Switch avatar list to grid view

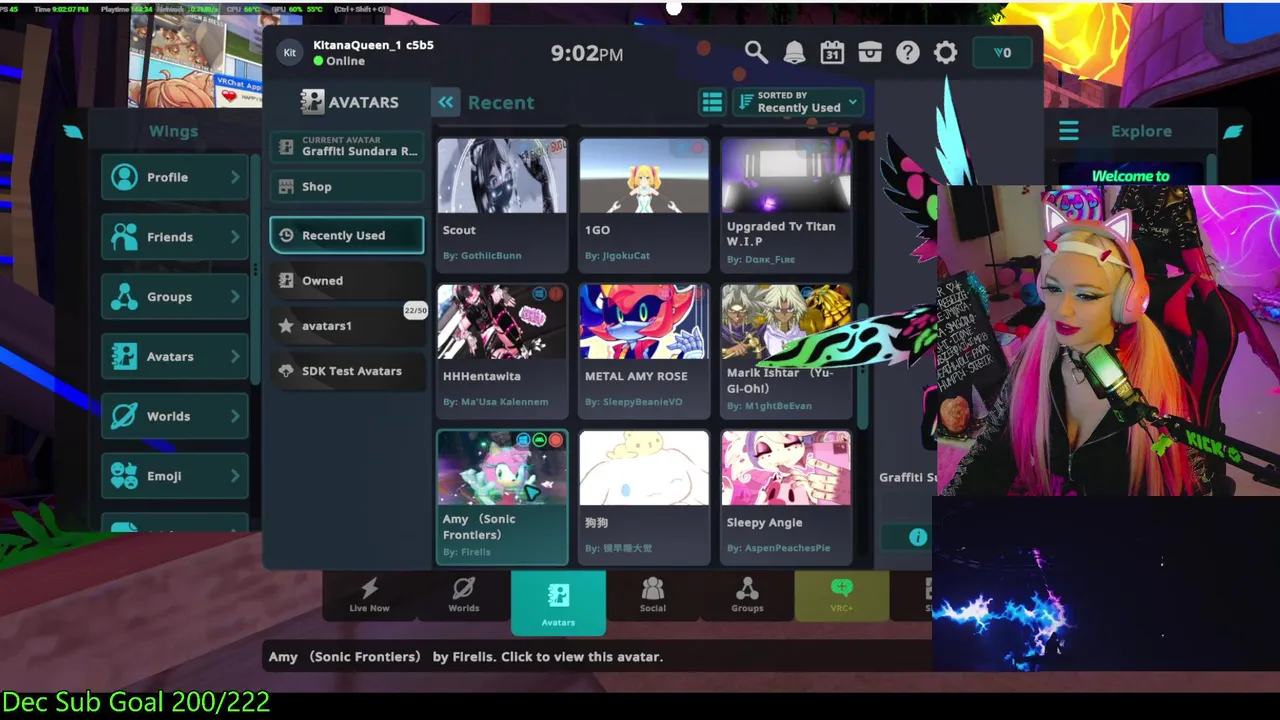pos(711,102)
